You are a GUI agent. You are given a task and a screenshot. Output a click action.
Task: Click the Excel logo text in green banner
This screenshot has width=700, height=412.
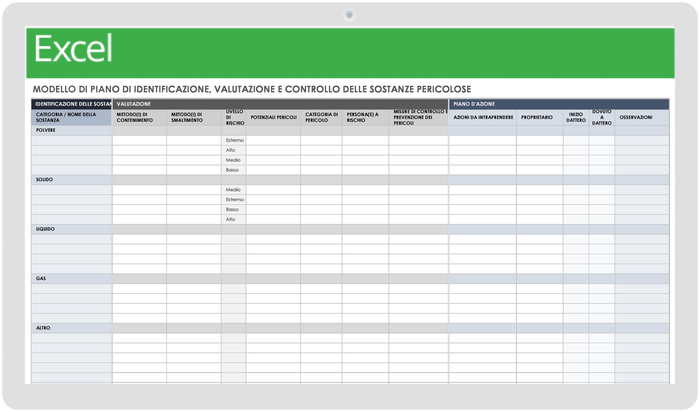(73, 49)
